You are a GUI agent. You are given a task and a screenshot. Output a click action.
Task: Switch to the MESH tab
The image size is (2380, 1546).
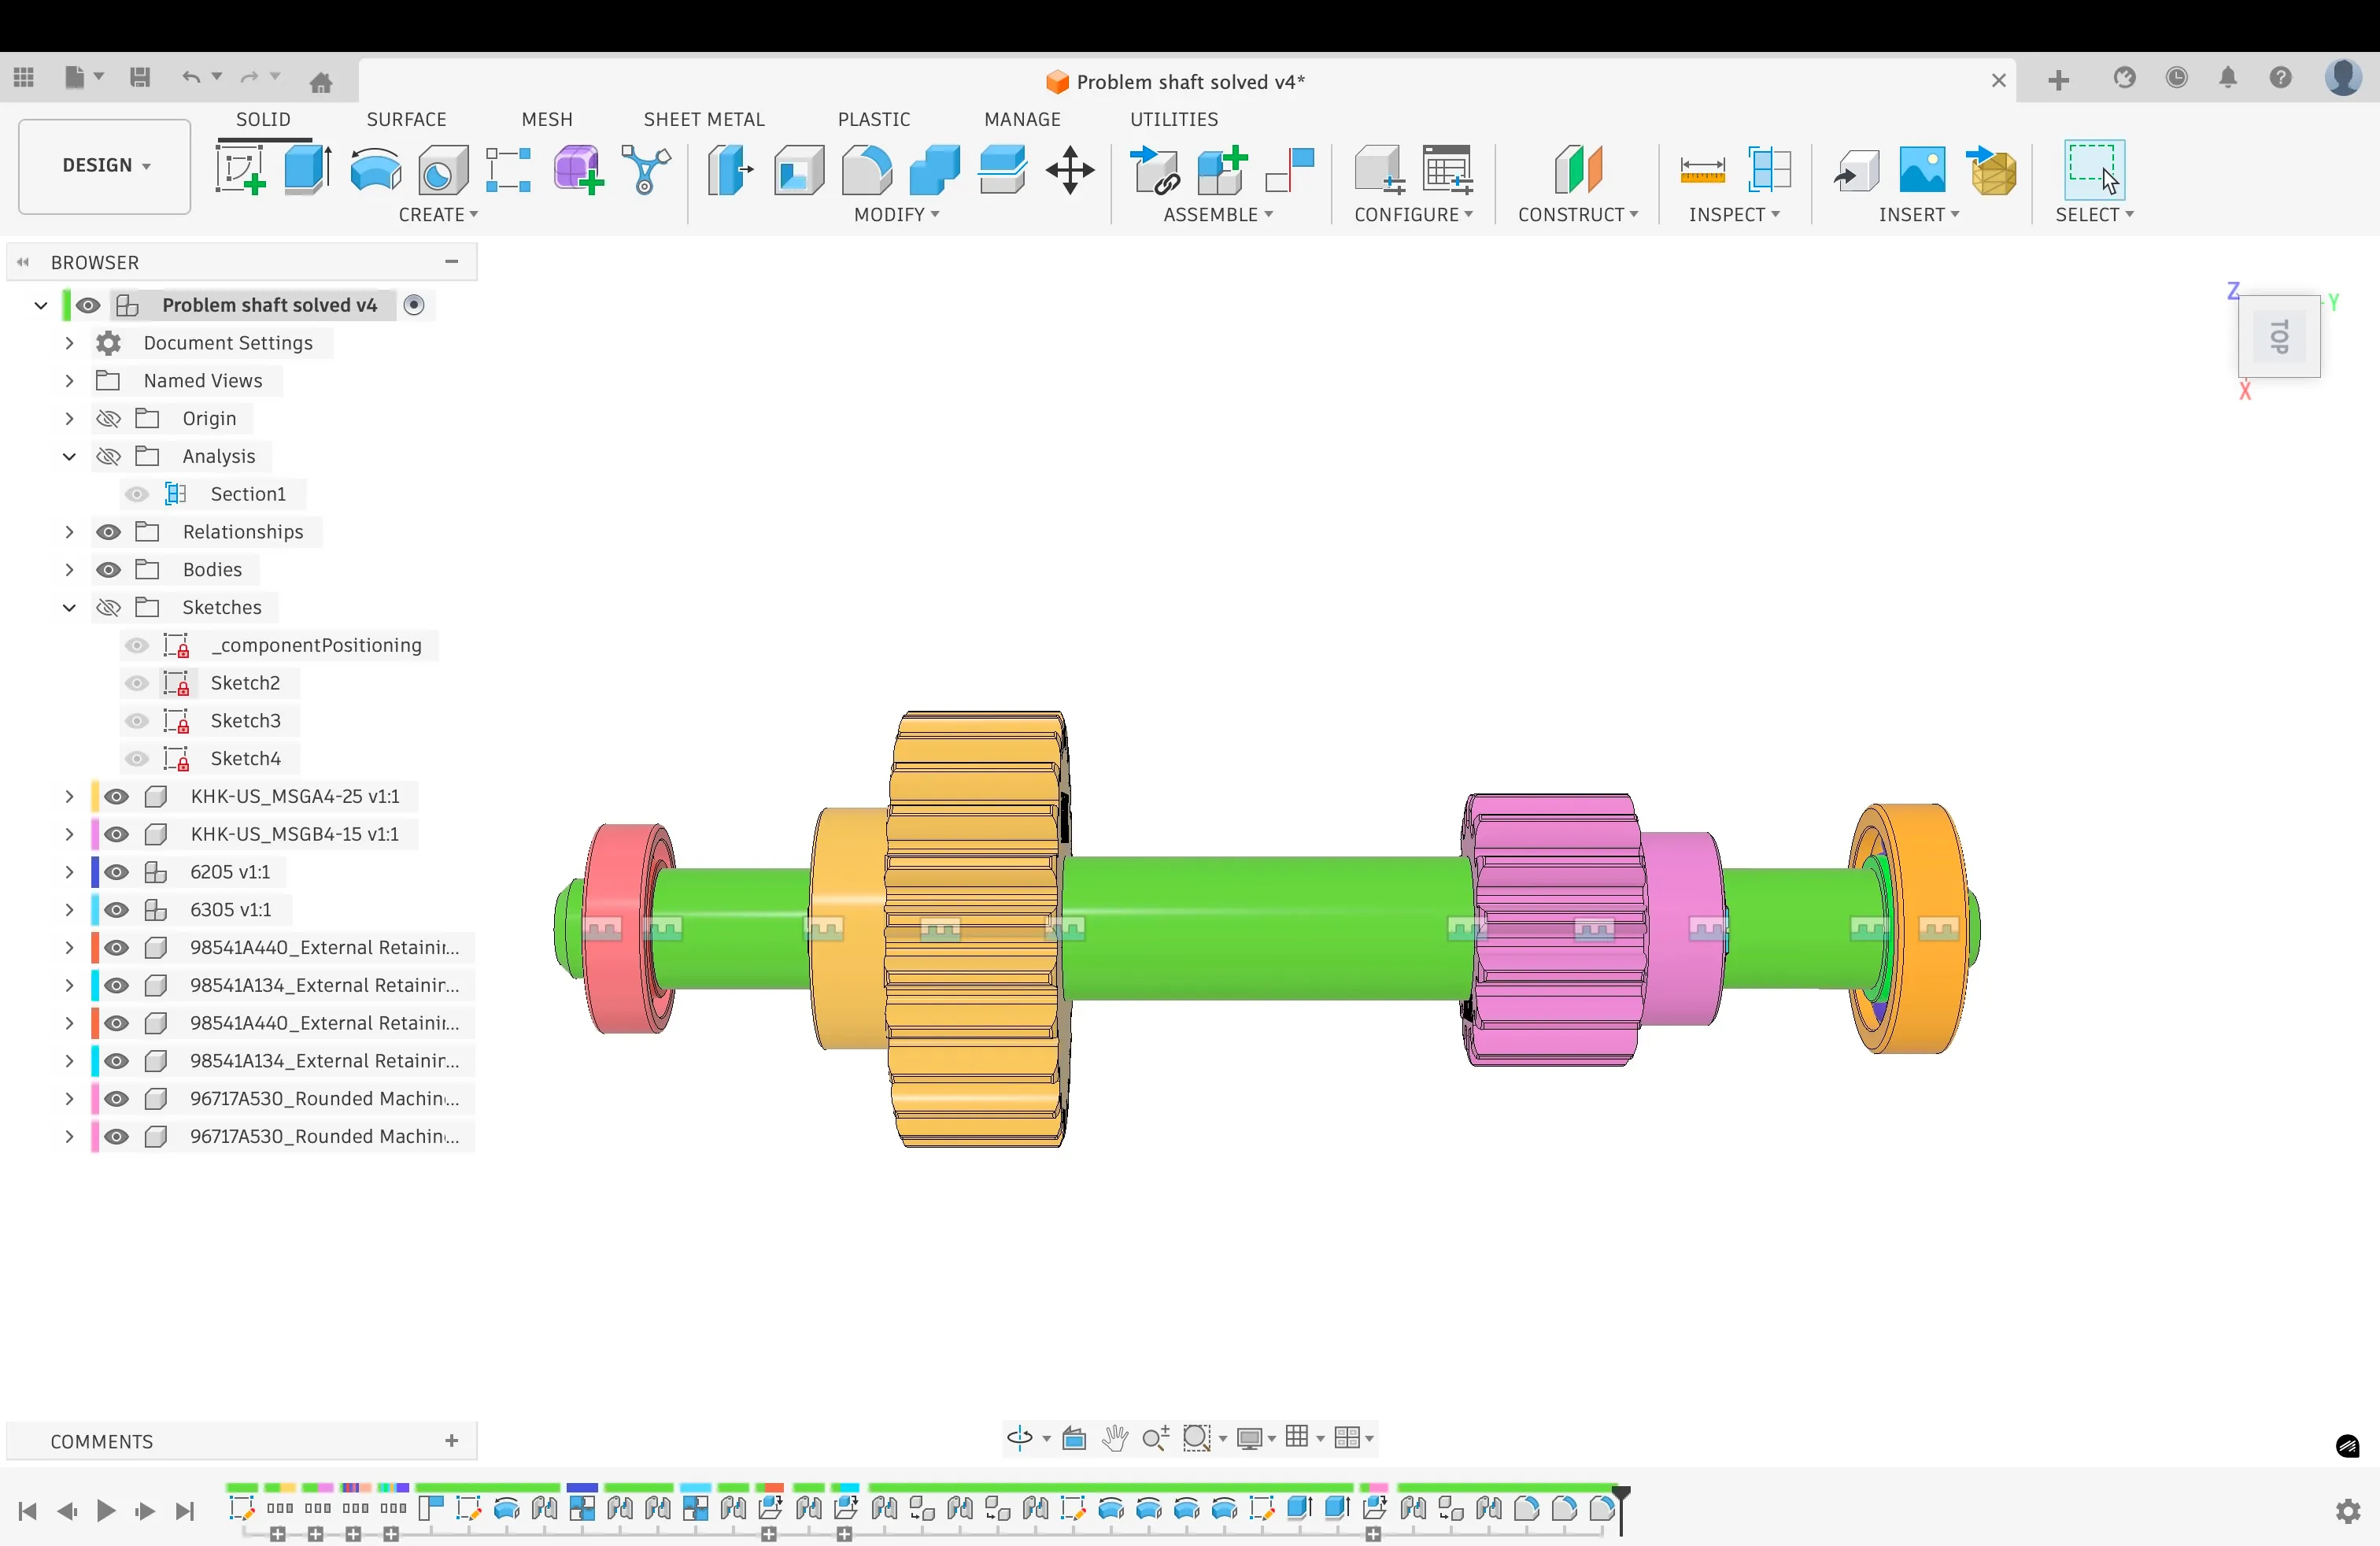coord(547,119)
